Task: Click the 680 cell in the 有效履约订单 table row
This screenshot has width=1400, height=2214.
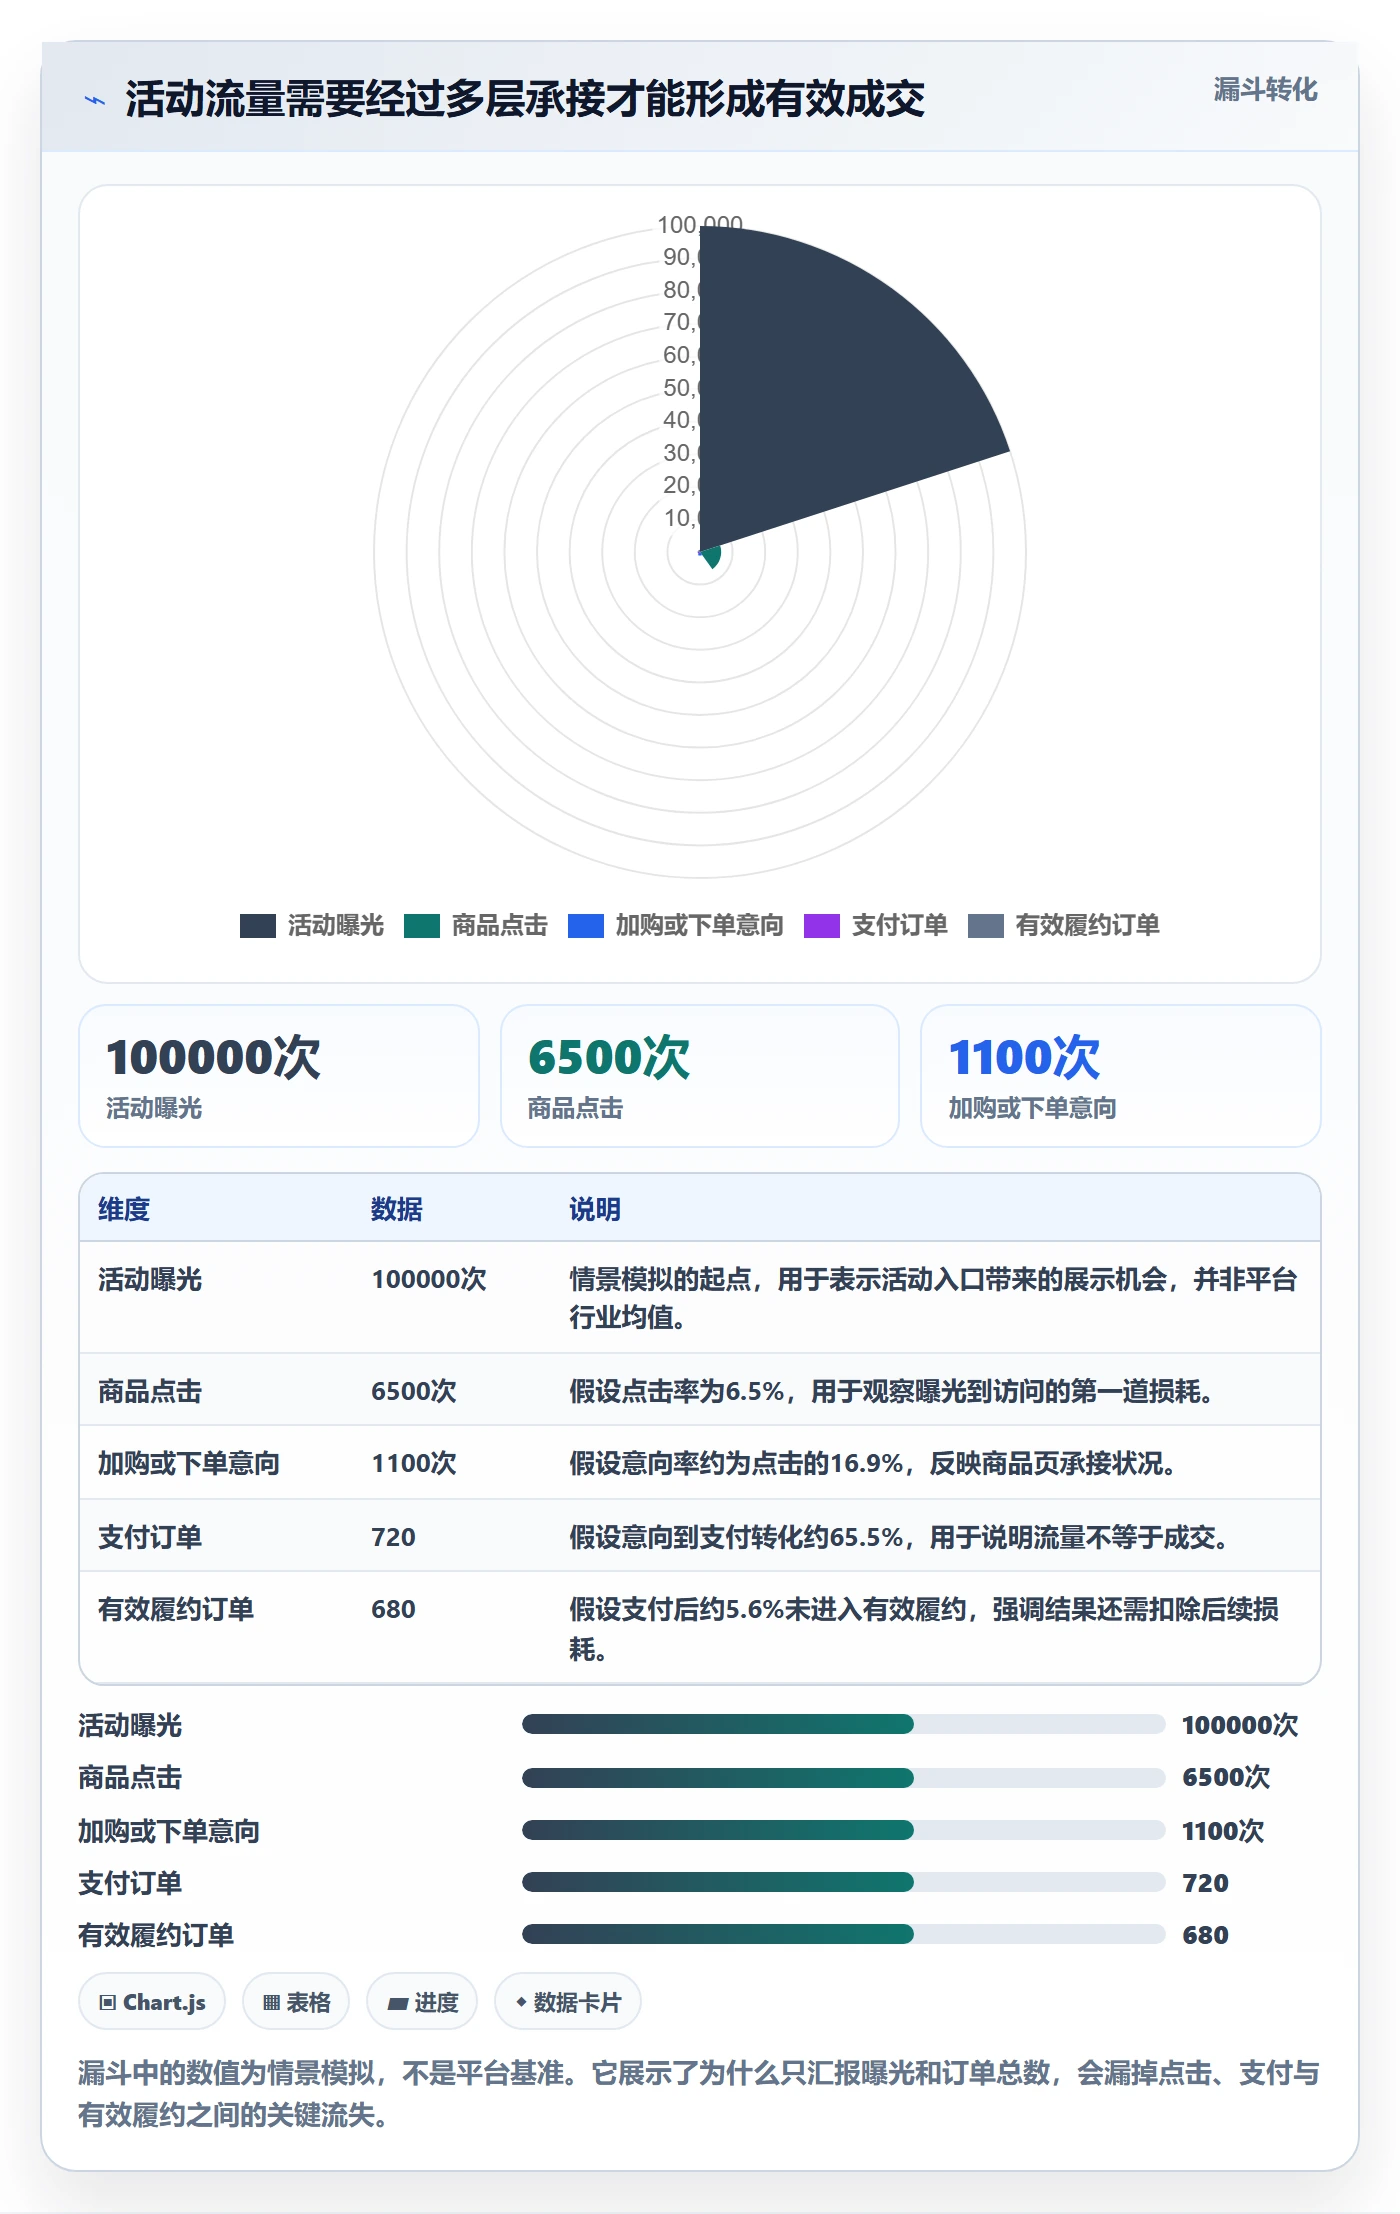Action: tap(393, 1609)
